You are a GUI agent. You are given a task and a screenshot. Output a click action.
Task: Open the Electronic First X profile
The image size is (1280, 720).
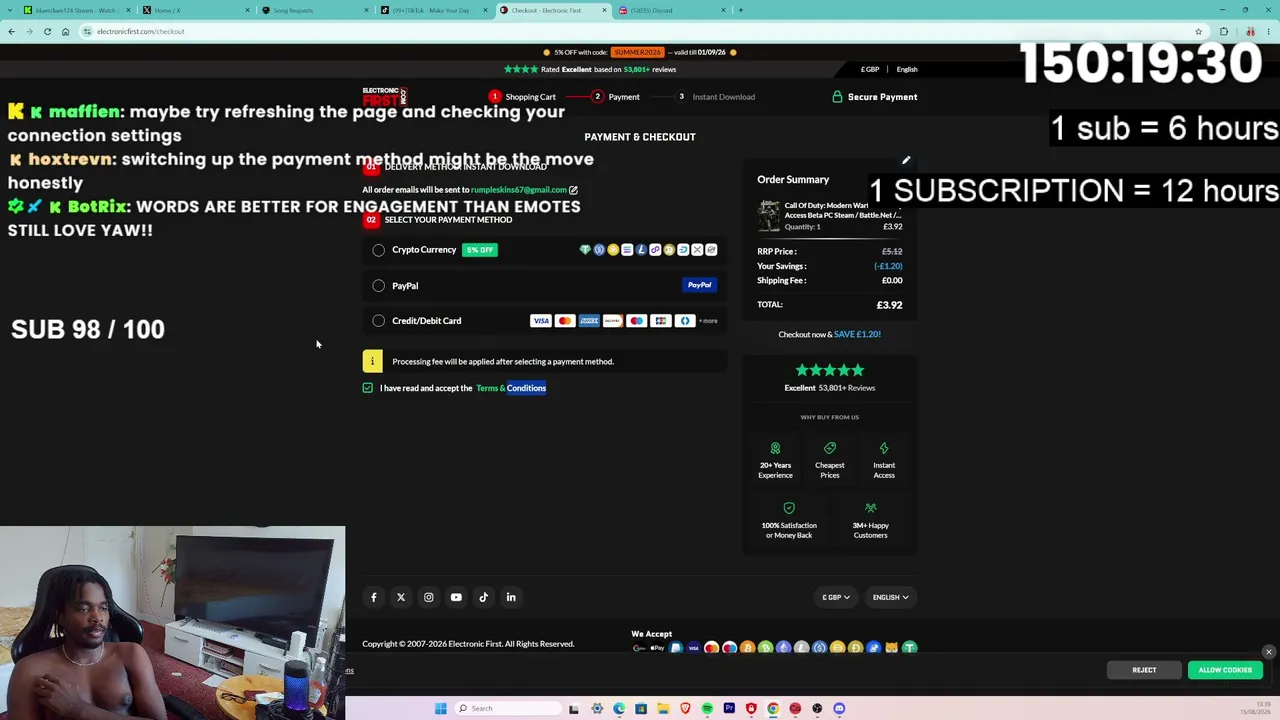click(x=401, y=597)
